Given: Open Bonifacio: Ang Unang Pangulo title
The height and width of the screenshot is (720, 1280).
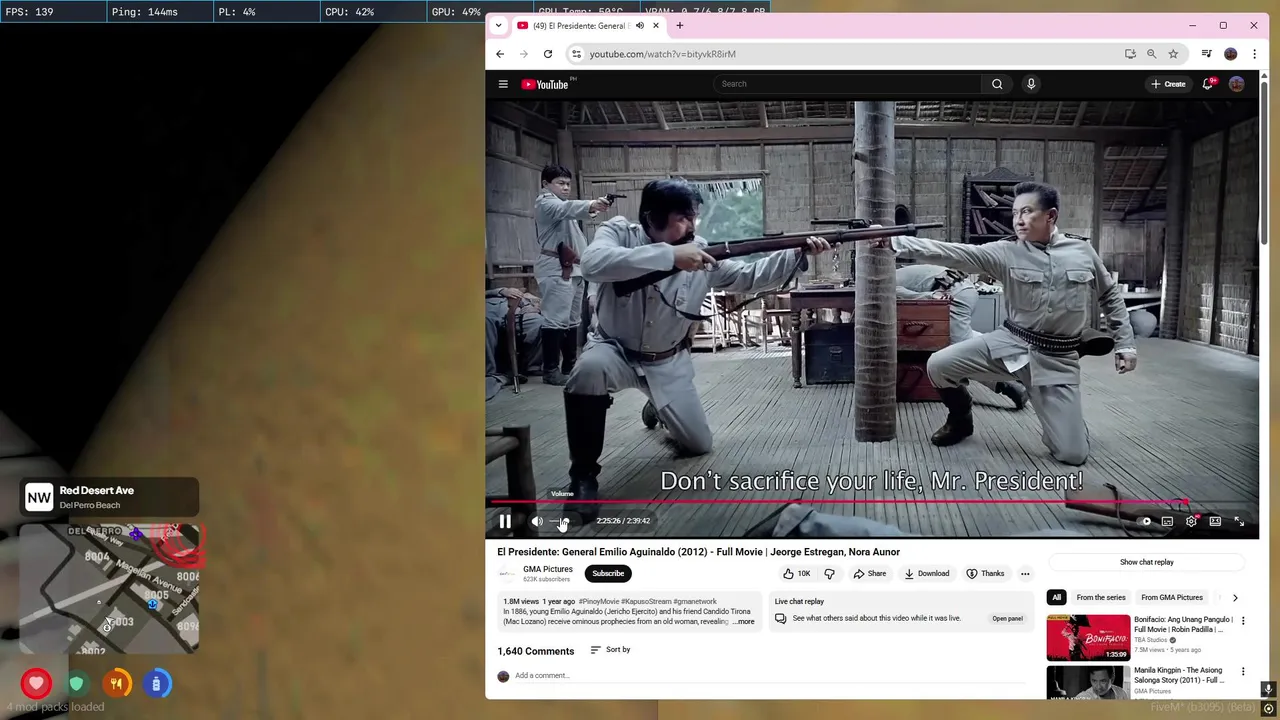Looking at the screenshot, I should (x=1184, y=625).
